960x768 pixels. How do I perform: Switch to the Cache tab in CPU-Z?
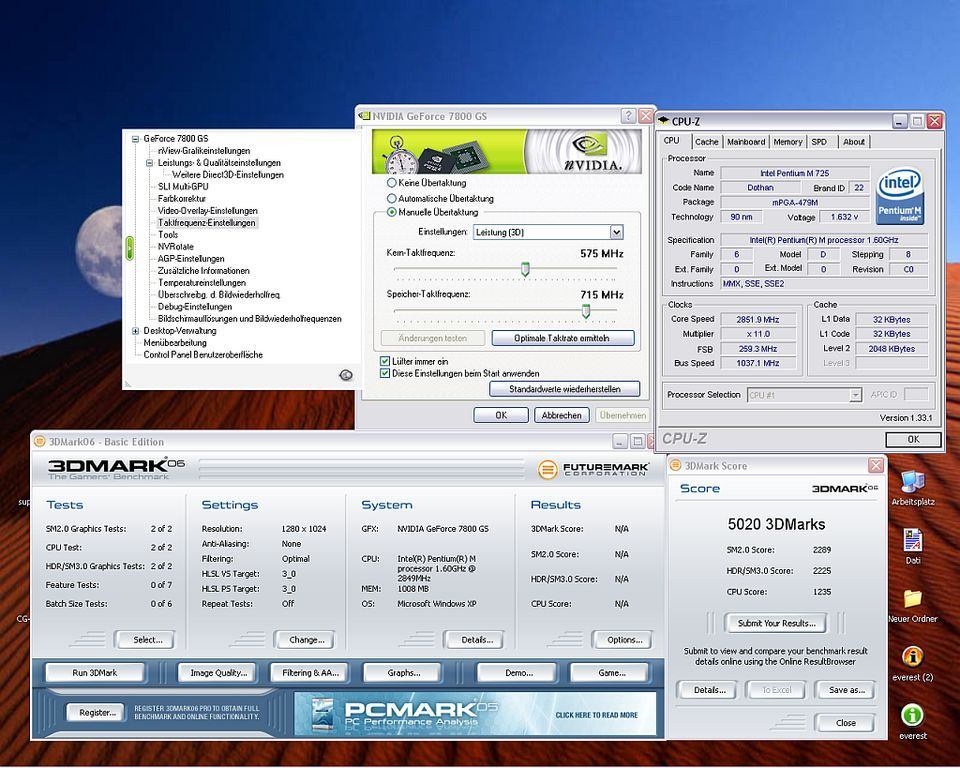pyautogui.click(x=707, y=142)
